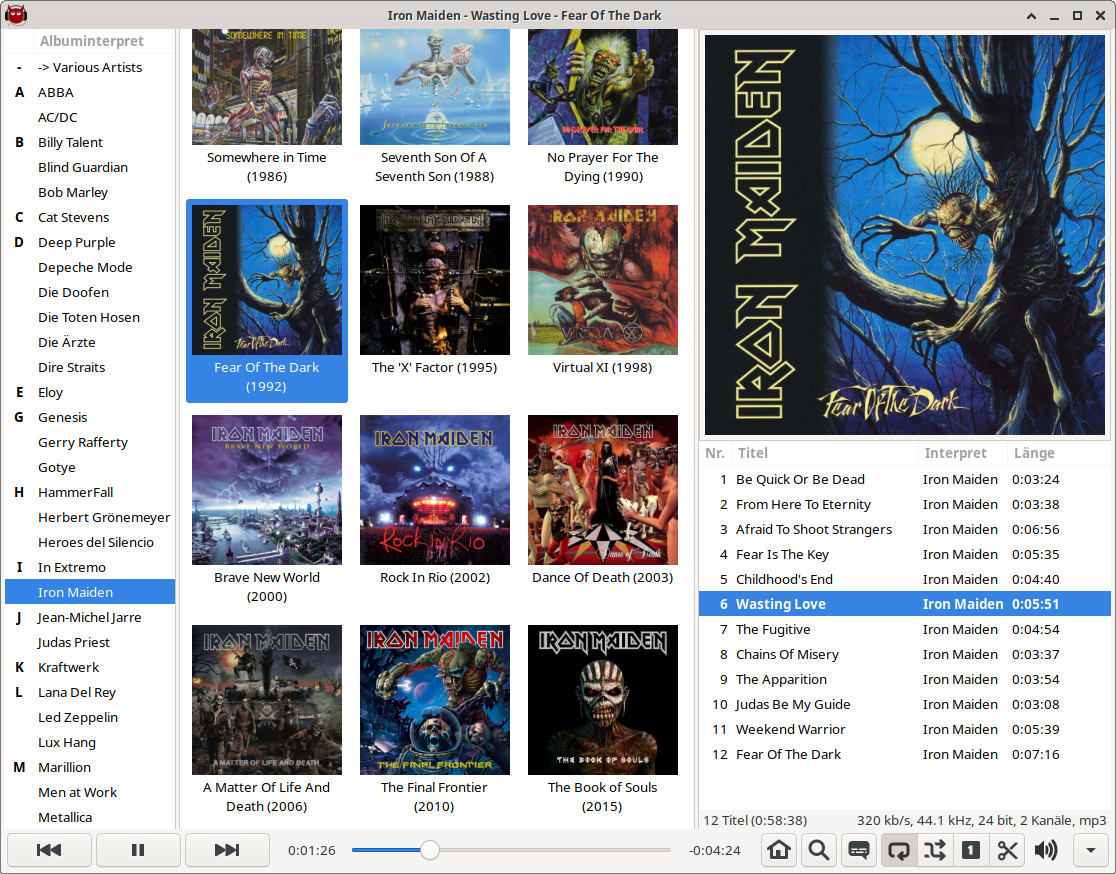Pause the current playback
Image resolution: width=1116 pixels, height=874 pixels.
tap(138, 850)
